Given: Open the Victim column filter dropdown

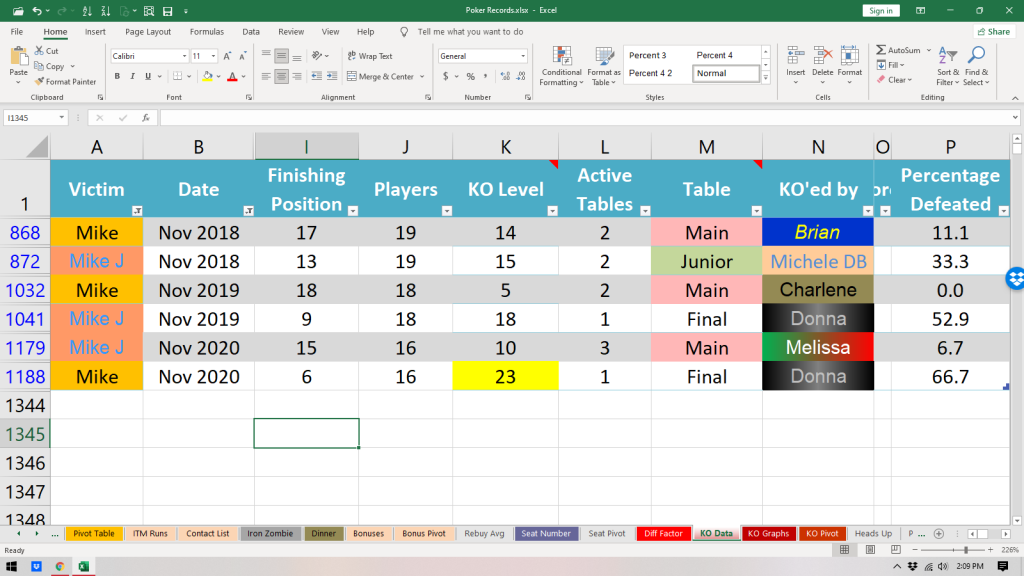Looking at the screenshot, I should (x=136, y=211).
